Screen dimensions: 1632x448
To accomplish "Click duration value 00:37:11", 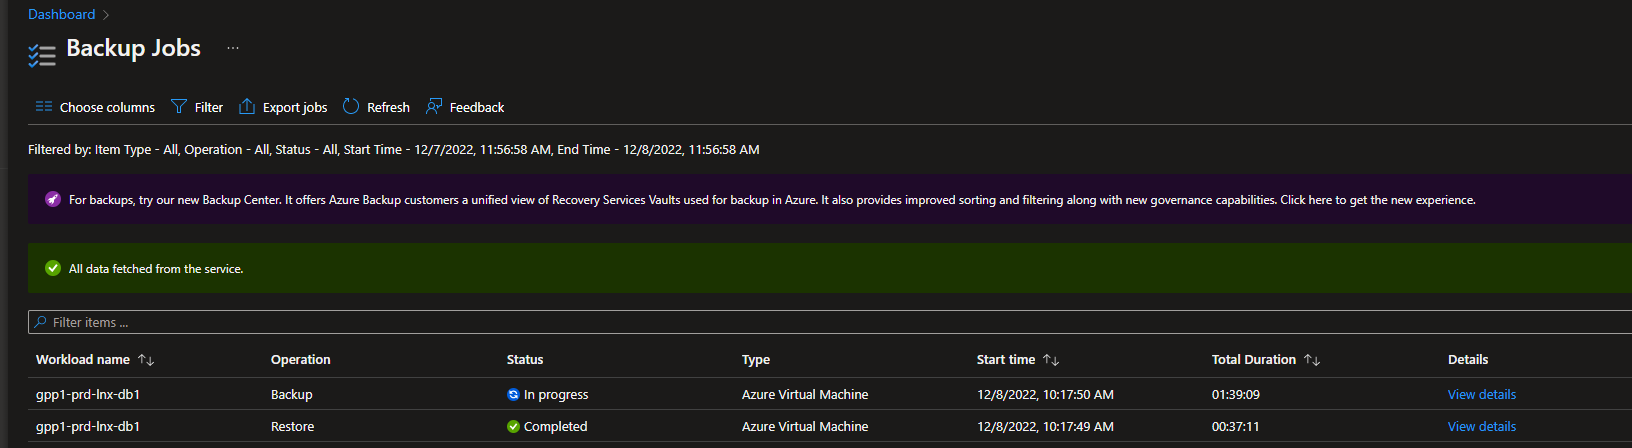I will (x=1236, y=426).
